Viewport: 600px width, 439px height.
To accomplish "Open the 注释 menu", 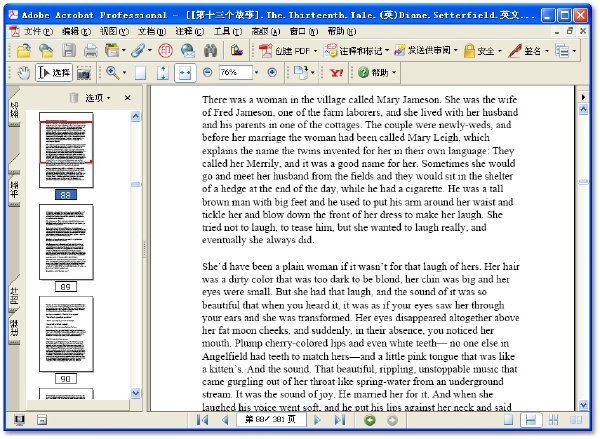I will click(190, 31).
